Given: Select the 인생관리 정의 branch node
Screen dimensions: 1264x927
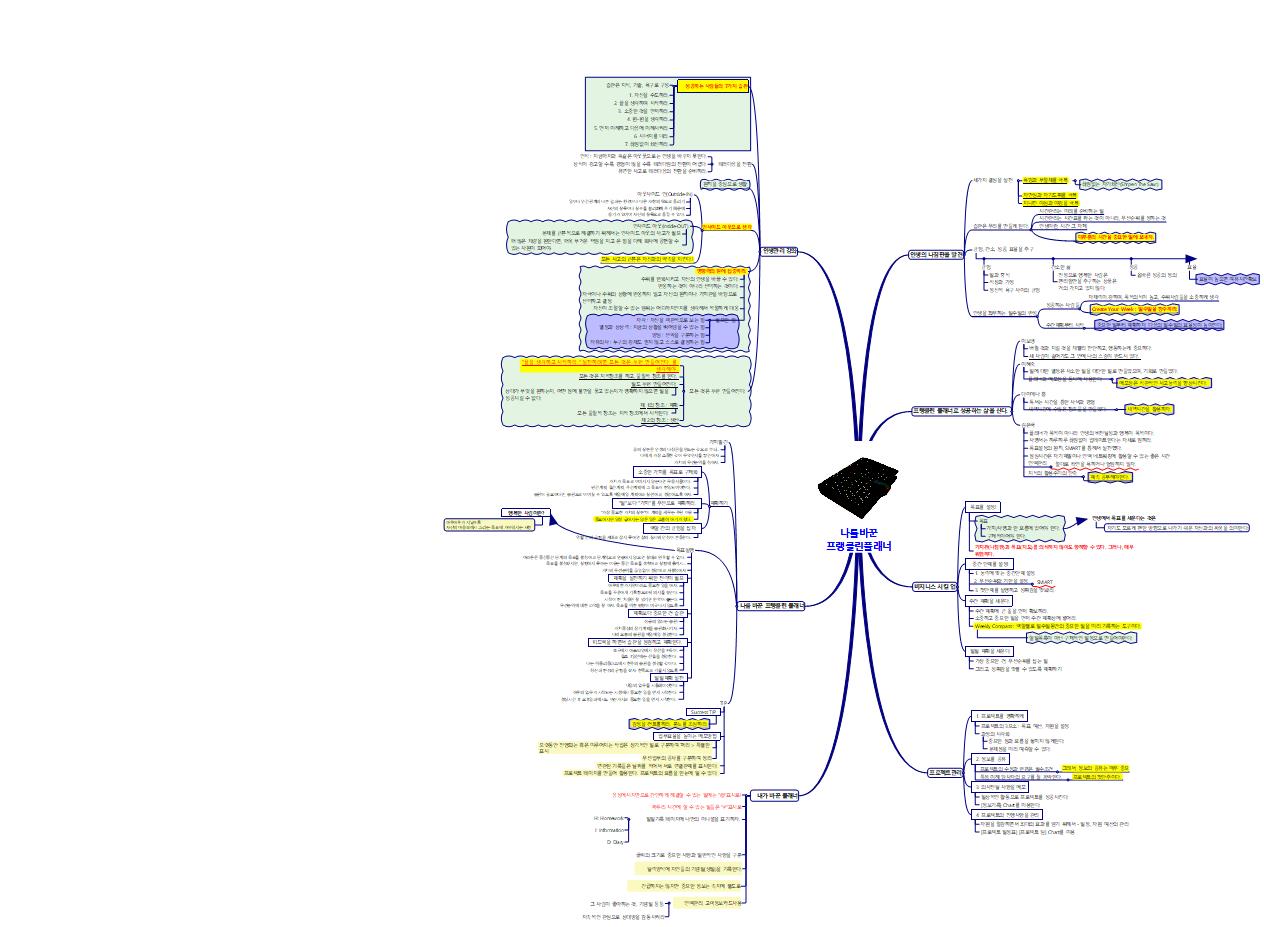Looking at the screenshot, I should point(779,251).
